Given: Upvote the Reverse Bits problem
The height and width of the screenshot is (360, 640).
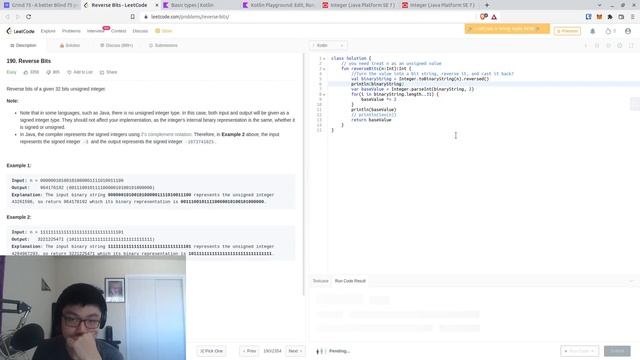Looking at the screenshot, I should click(x=31, y=72).
